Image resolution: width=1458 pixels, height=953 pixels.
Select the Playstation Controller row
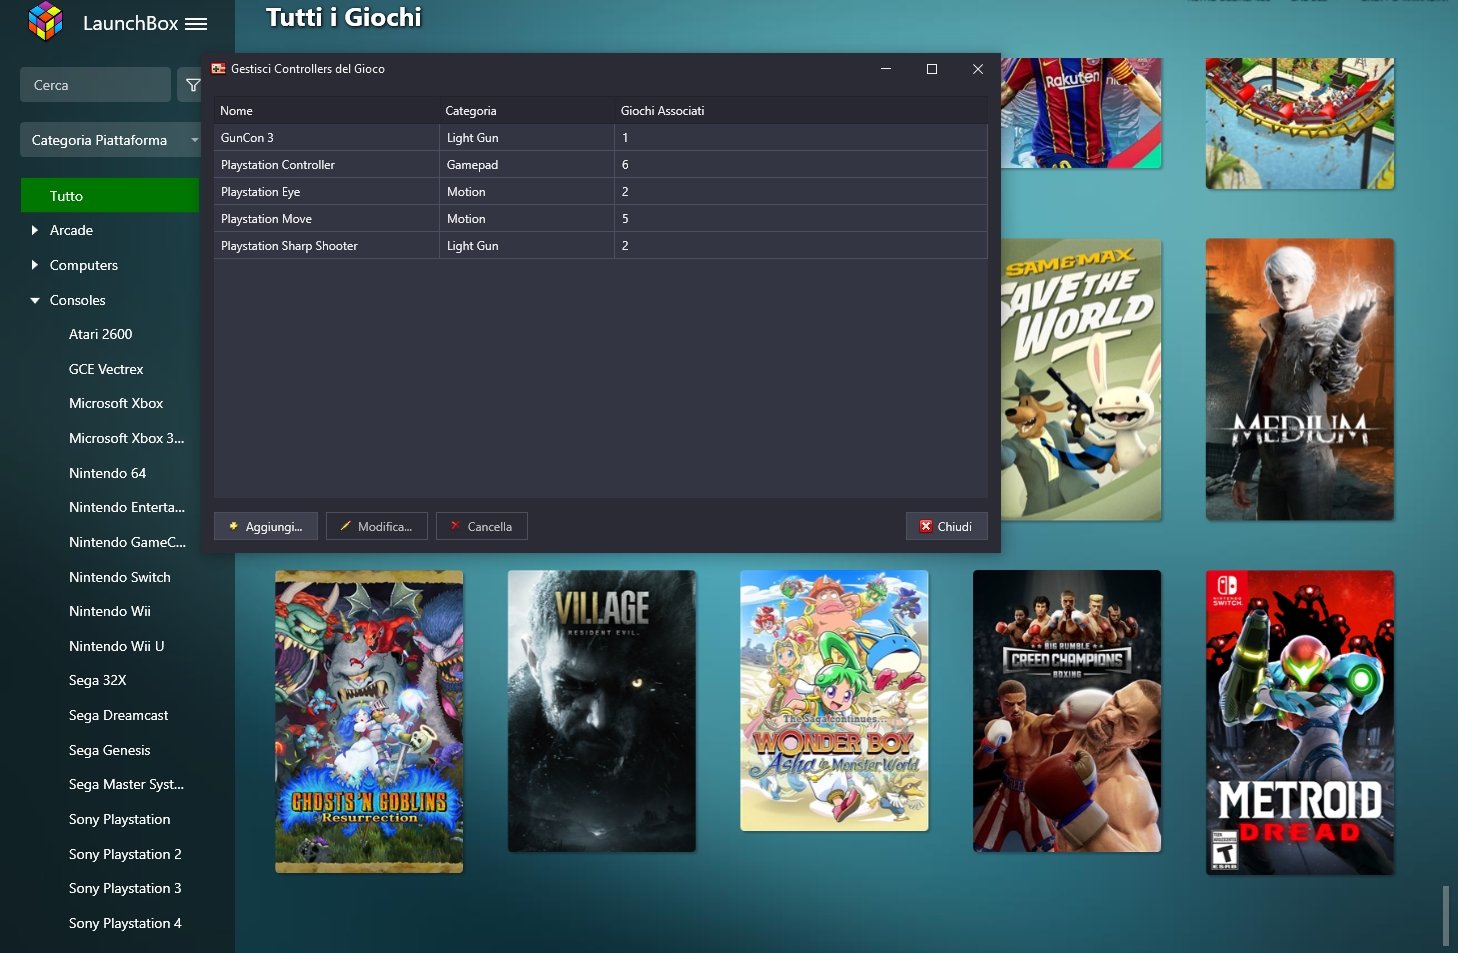point(600,165)
